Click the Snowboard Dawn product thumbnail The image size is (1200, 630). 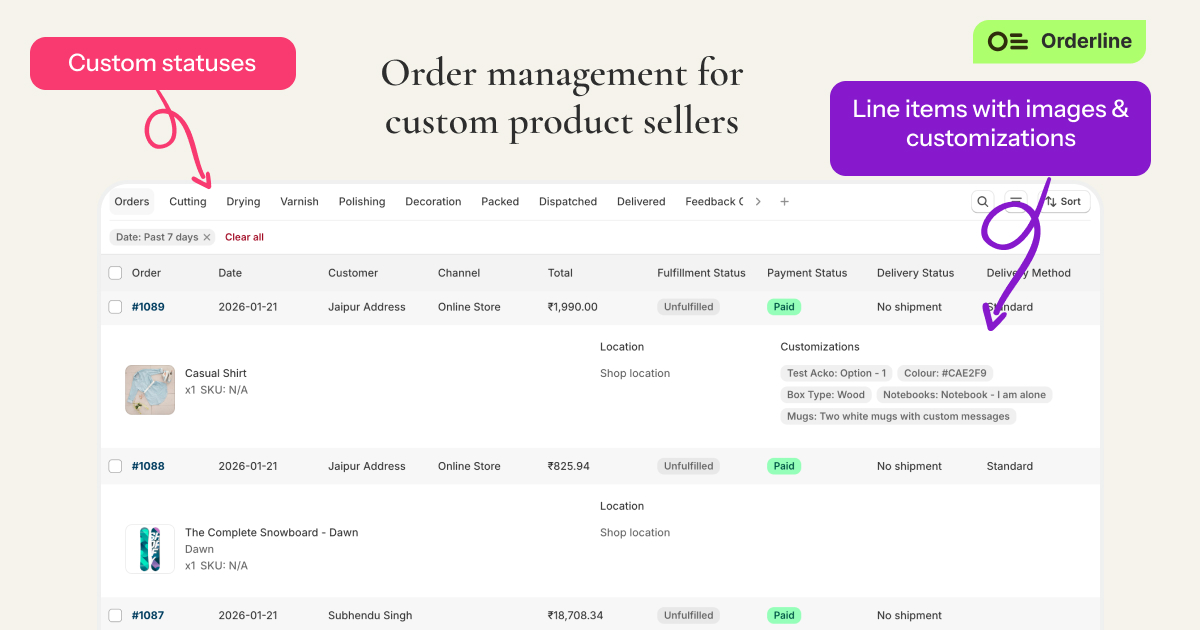[x=150, y=549]
